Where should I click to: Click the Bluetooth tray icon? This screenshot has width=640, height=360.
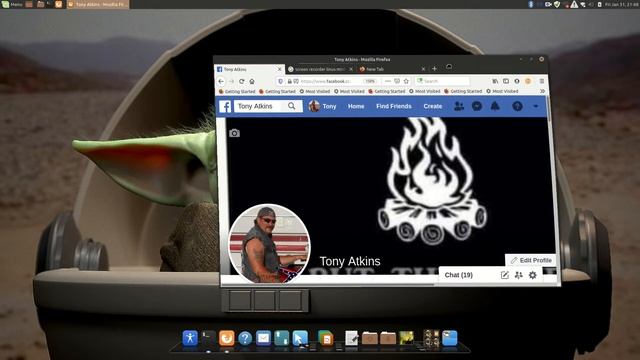(531, 4)
